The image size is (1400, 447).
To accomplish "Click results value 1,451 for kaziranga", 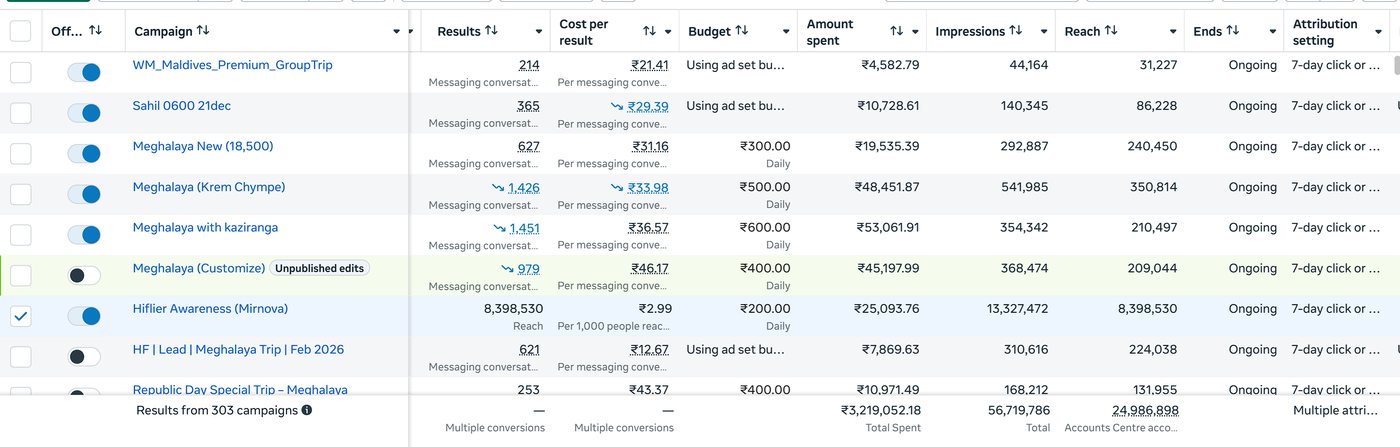I will (524, 228).
